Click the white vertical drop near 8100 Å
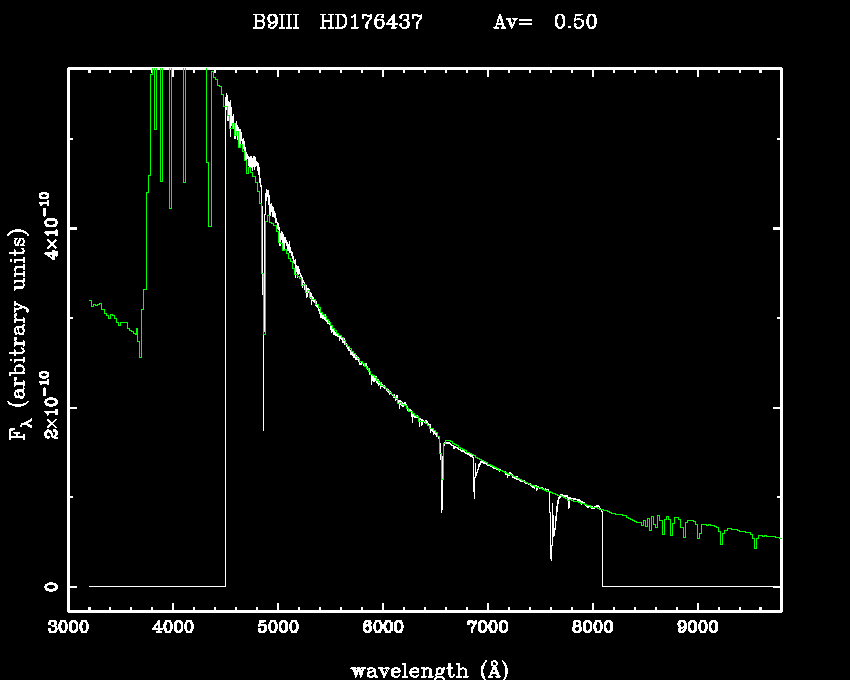The height and width of the screenshot is (680, 850). (x=603, y=550)
